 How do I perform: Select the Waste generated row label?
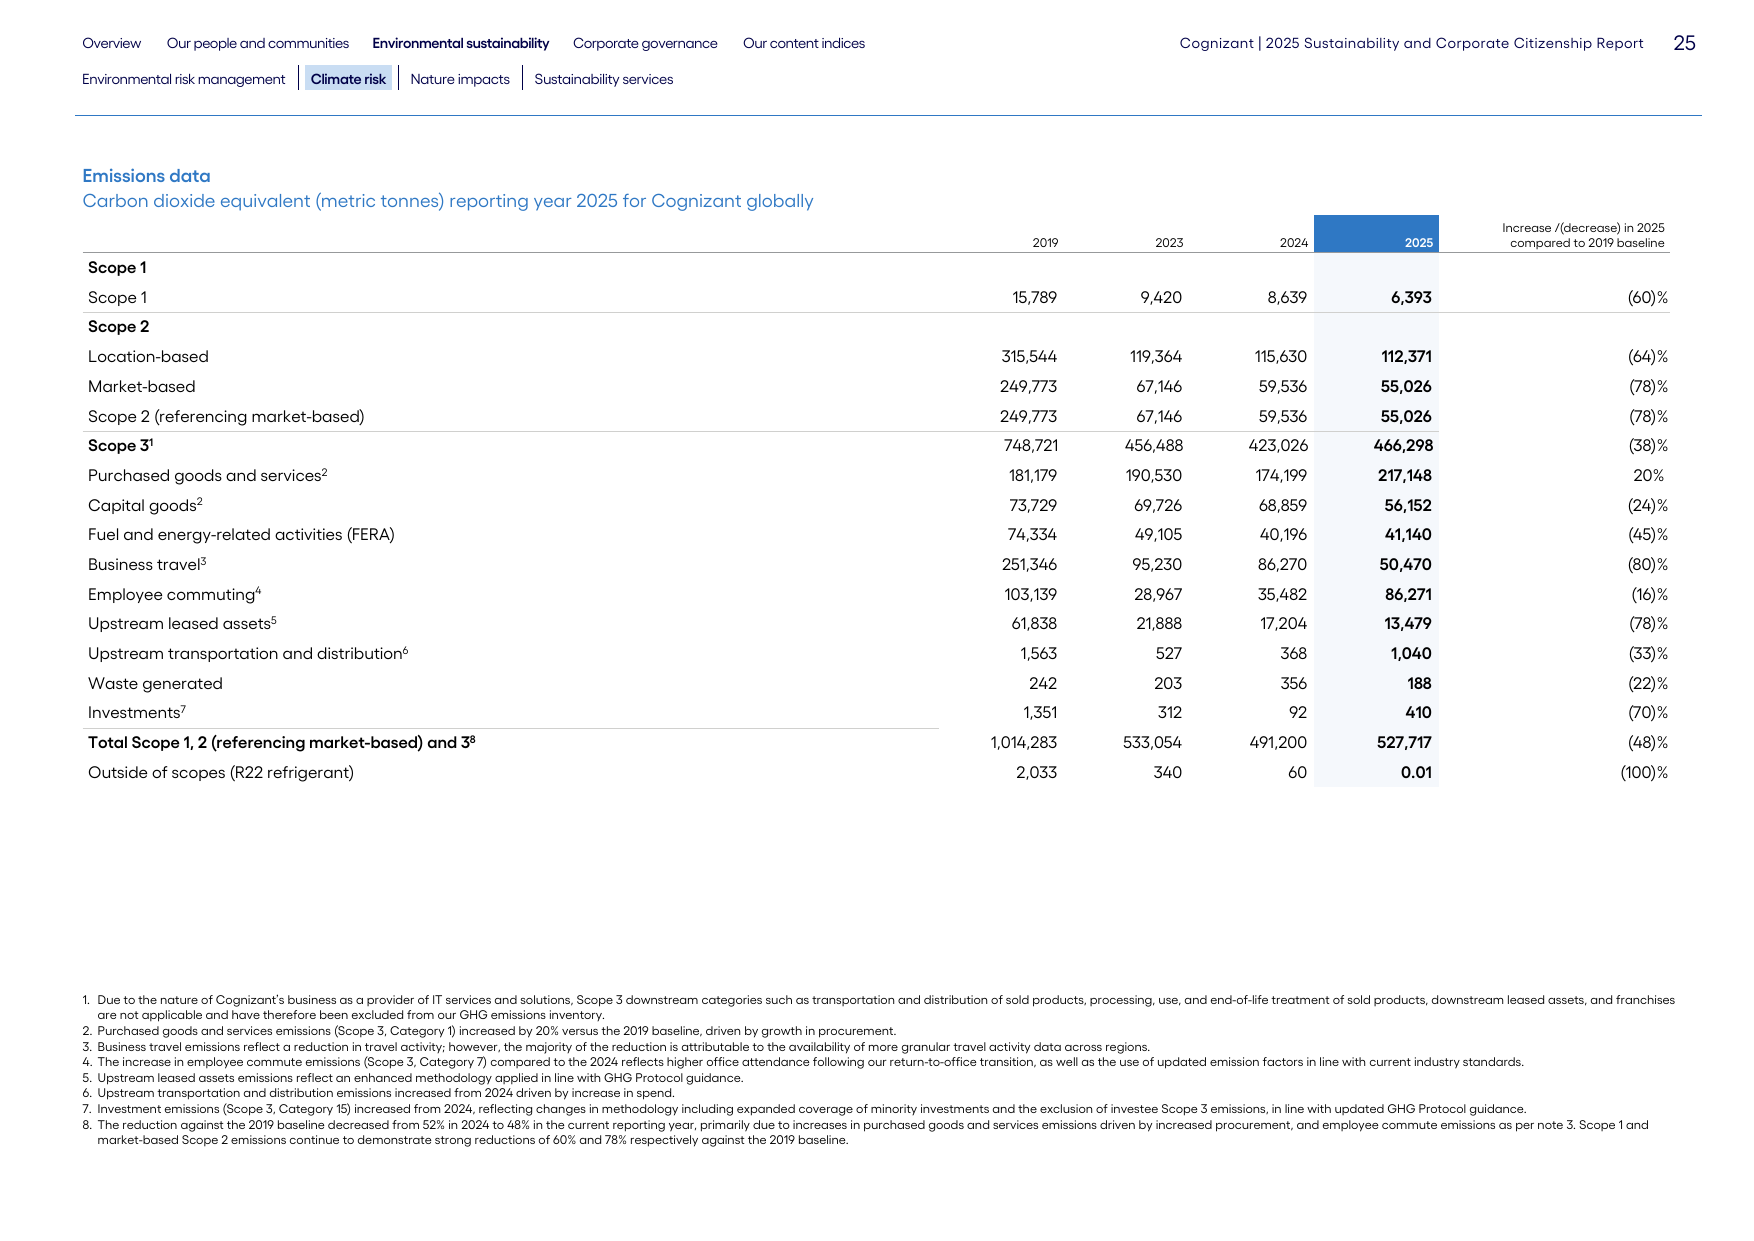tap(155, 684)
